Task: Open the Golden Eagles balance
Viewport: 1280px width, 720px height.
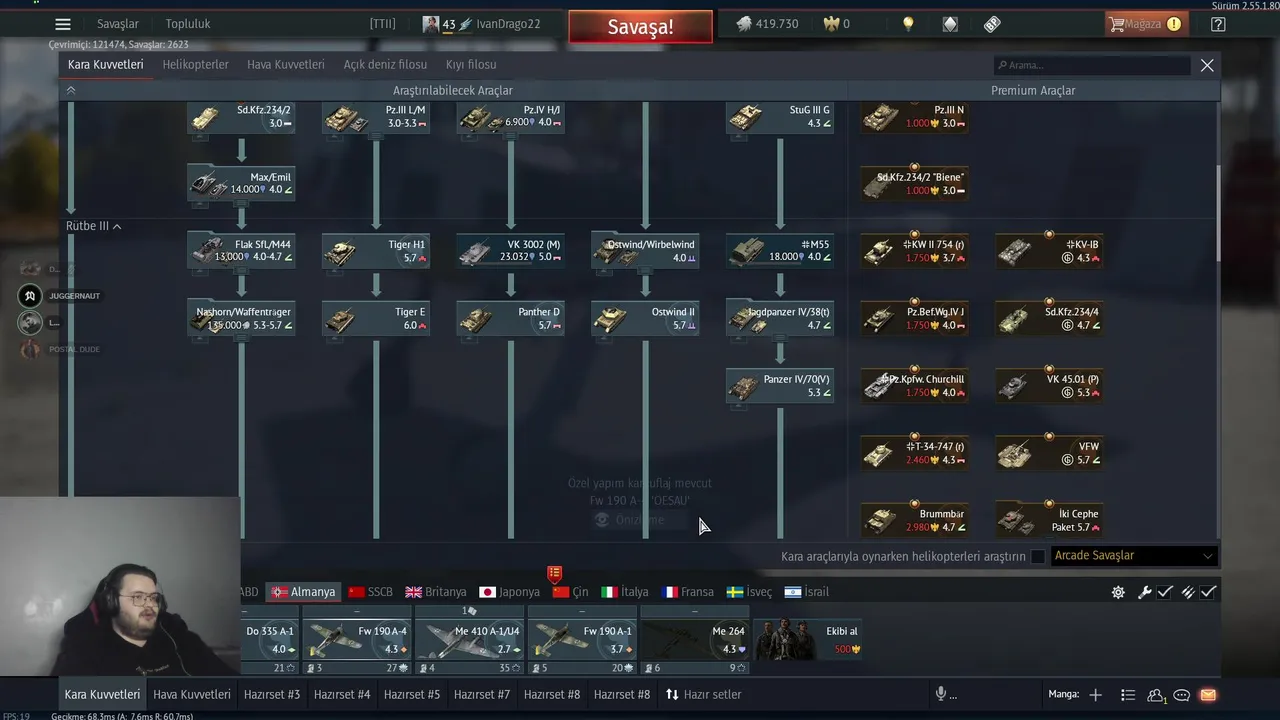Action: click(836, 24)
